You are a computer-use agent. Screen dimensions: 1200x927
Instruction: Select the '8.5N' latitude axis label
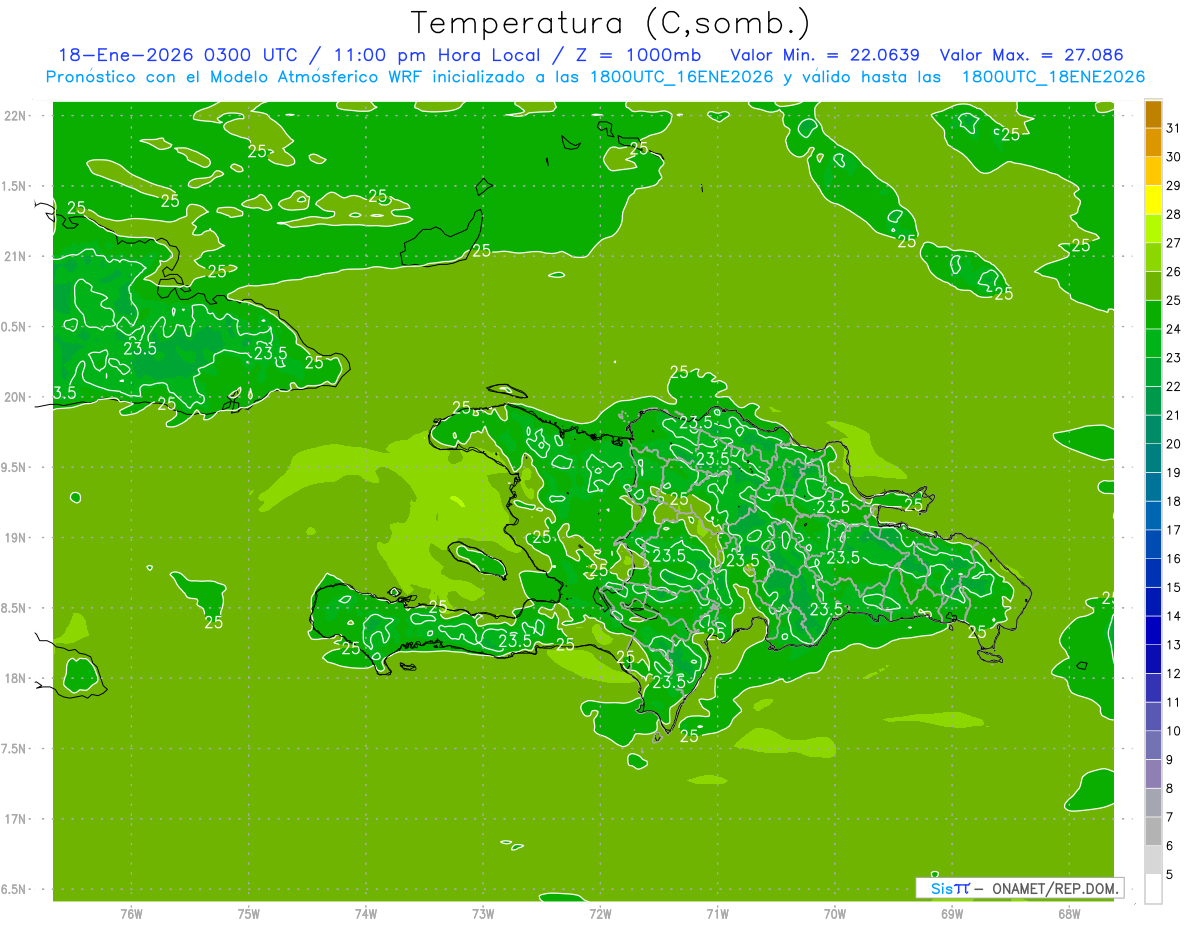[x=15, y=608]
